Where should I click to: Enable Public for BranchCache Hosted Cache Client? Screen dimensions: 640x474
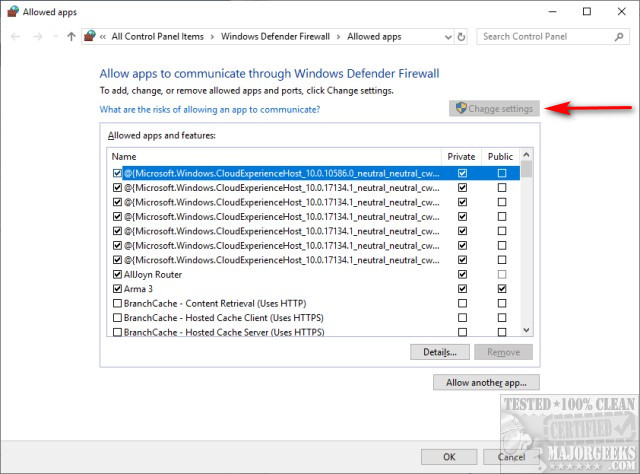[502, 318]
